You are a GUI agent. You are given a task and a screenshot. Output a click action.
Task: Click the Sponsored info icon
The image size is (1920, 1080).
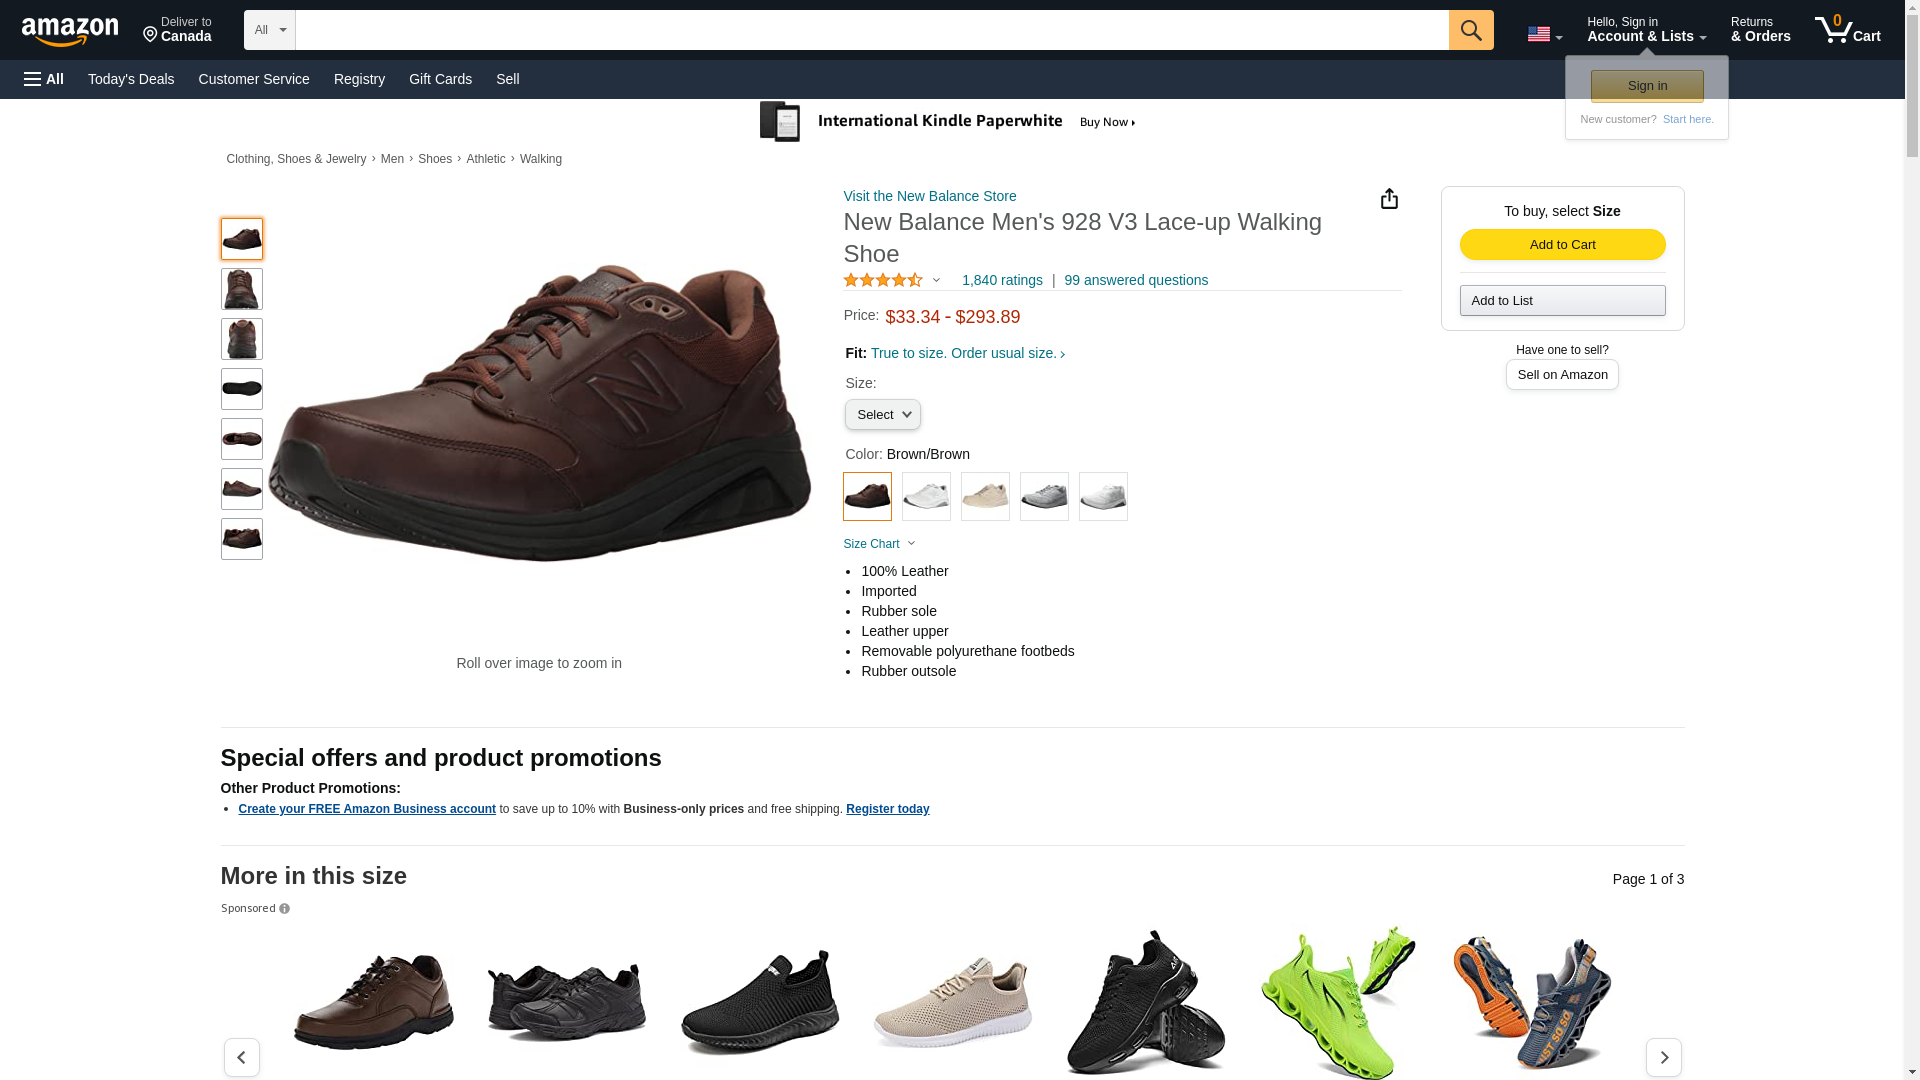tap(284, 909)
